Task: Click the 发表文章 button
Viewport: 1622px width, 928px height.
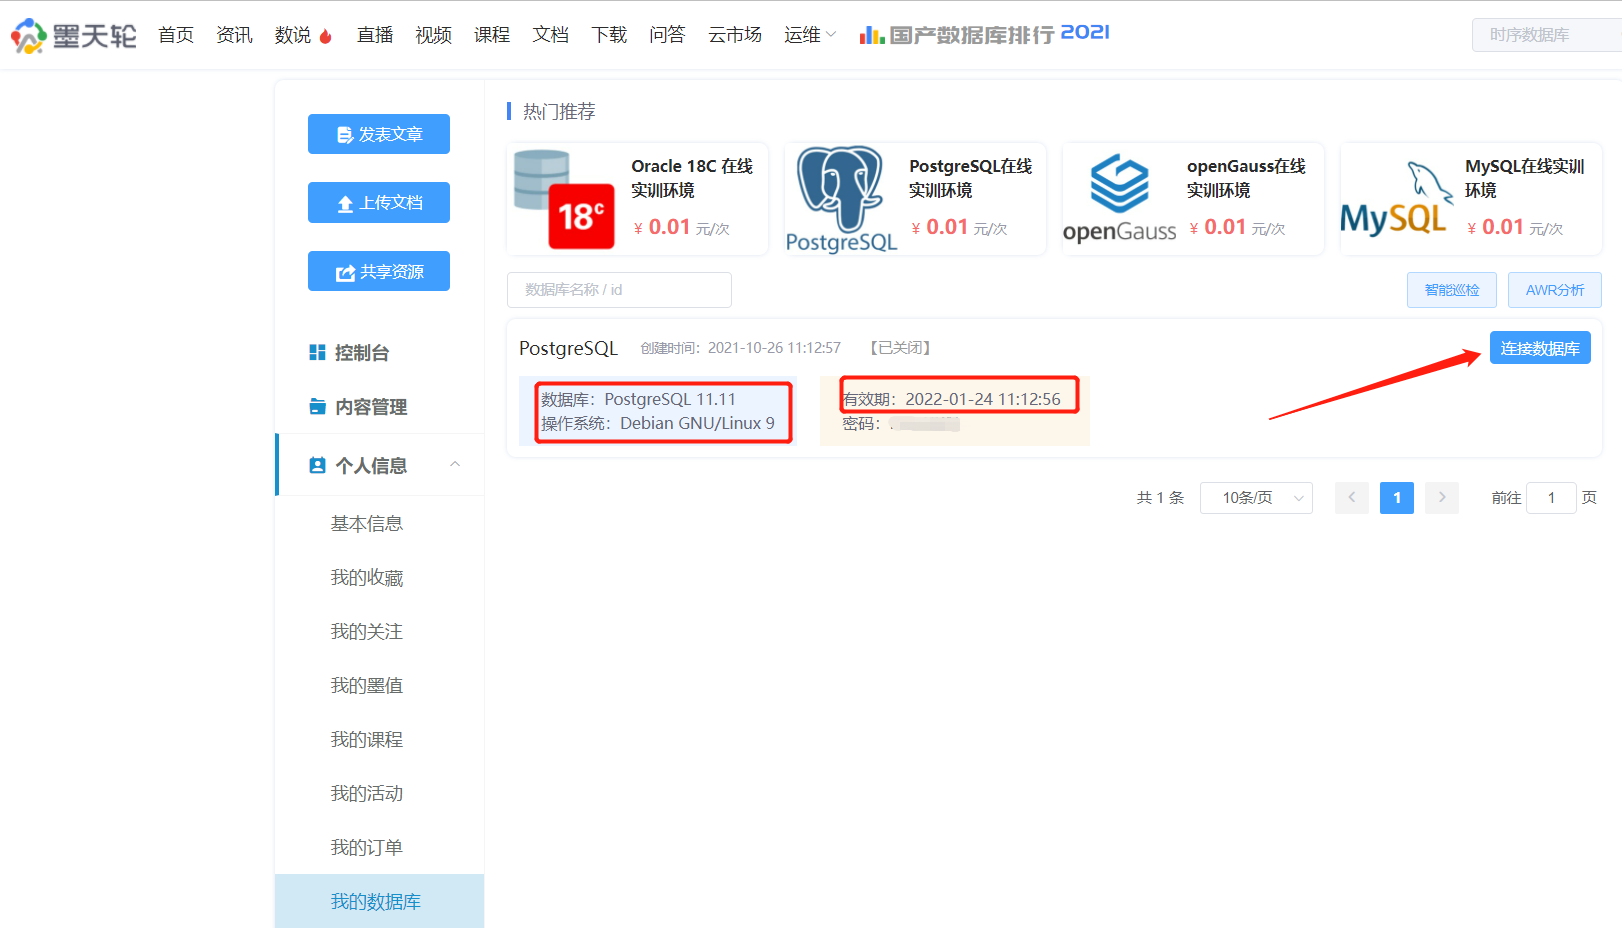Action: pos(379,134)
